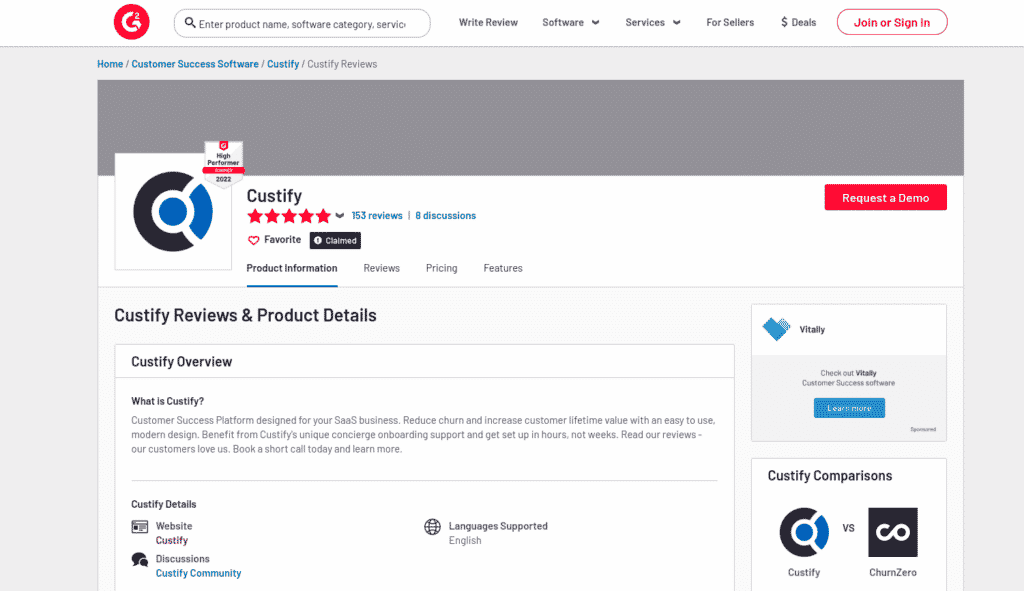Click the 'English' language value
The height and width of the screenshot is (591, 1024).
click(x=465, y=541)
